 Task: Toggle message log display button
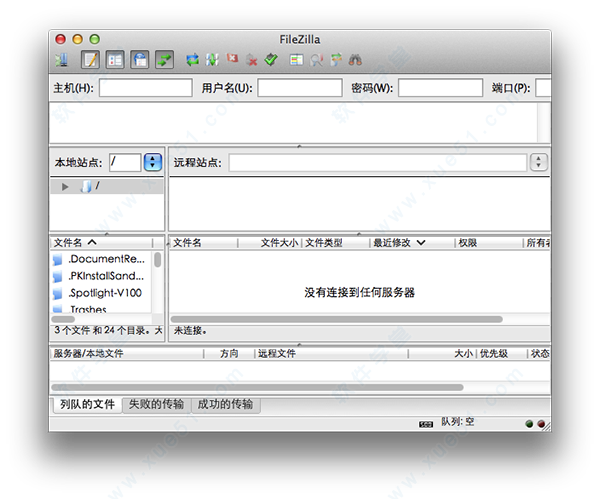click(91, 60)
